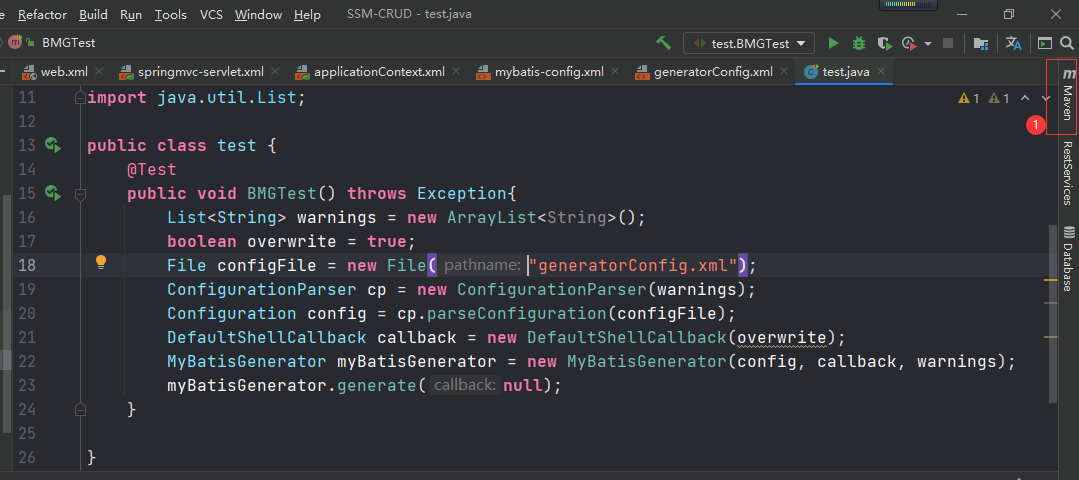
Task: Click the @Test annotation
Action: (151, 169)
